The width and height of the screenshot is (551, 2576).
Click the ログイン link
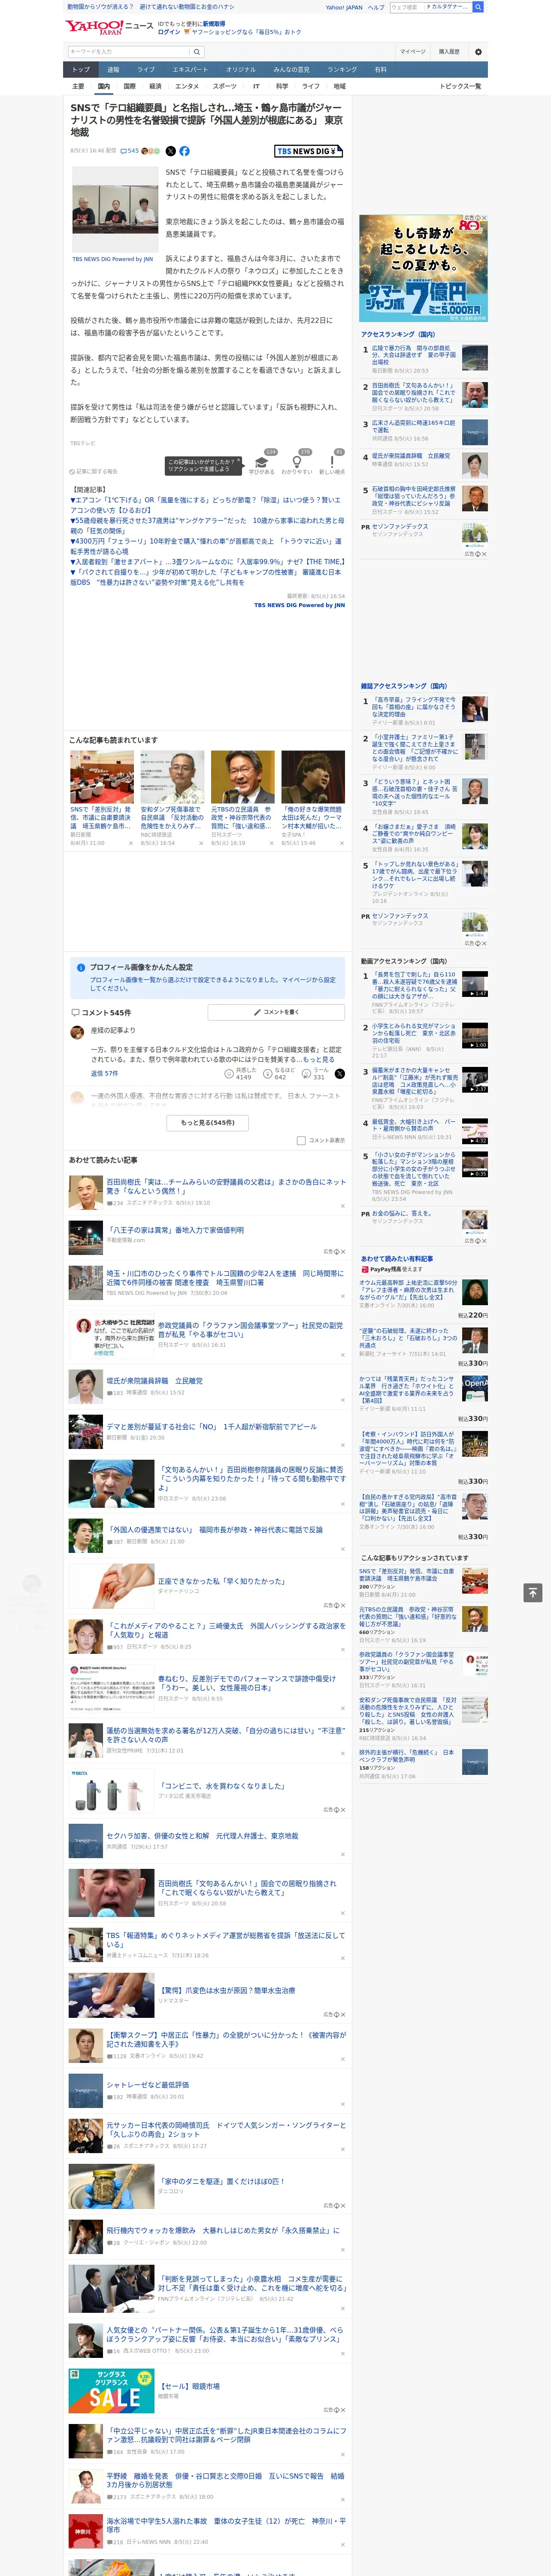tap(169, 32)
